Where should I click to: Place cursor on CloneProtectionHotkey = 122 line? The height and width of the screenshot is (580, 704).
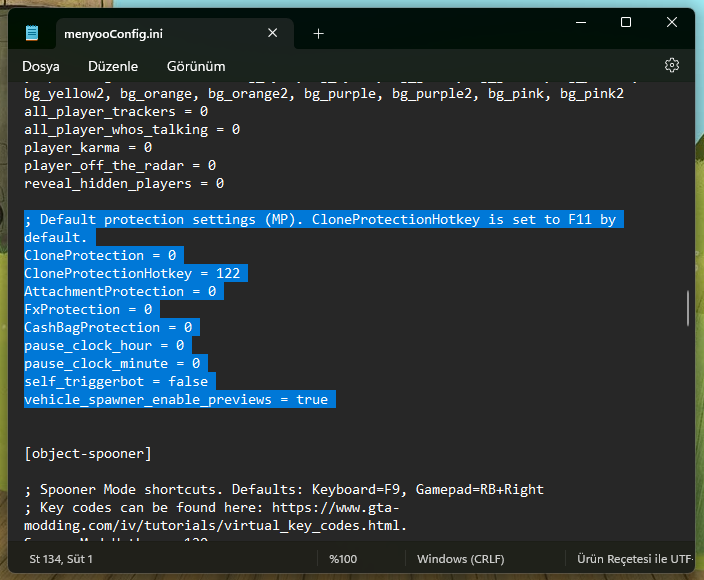(x=132, y=273)
